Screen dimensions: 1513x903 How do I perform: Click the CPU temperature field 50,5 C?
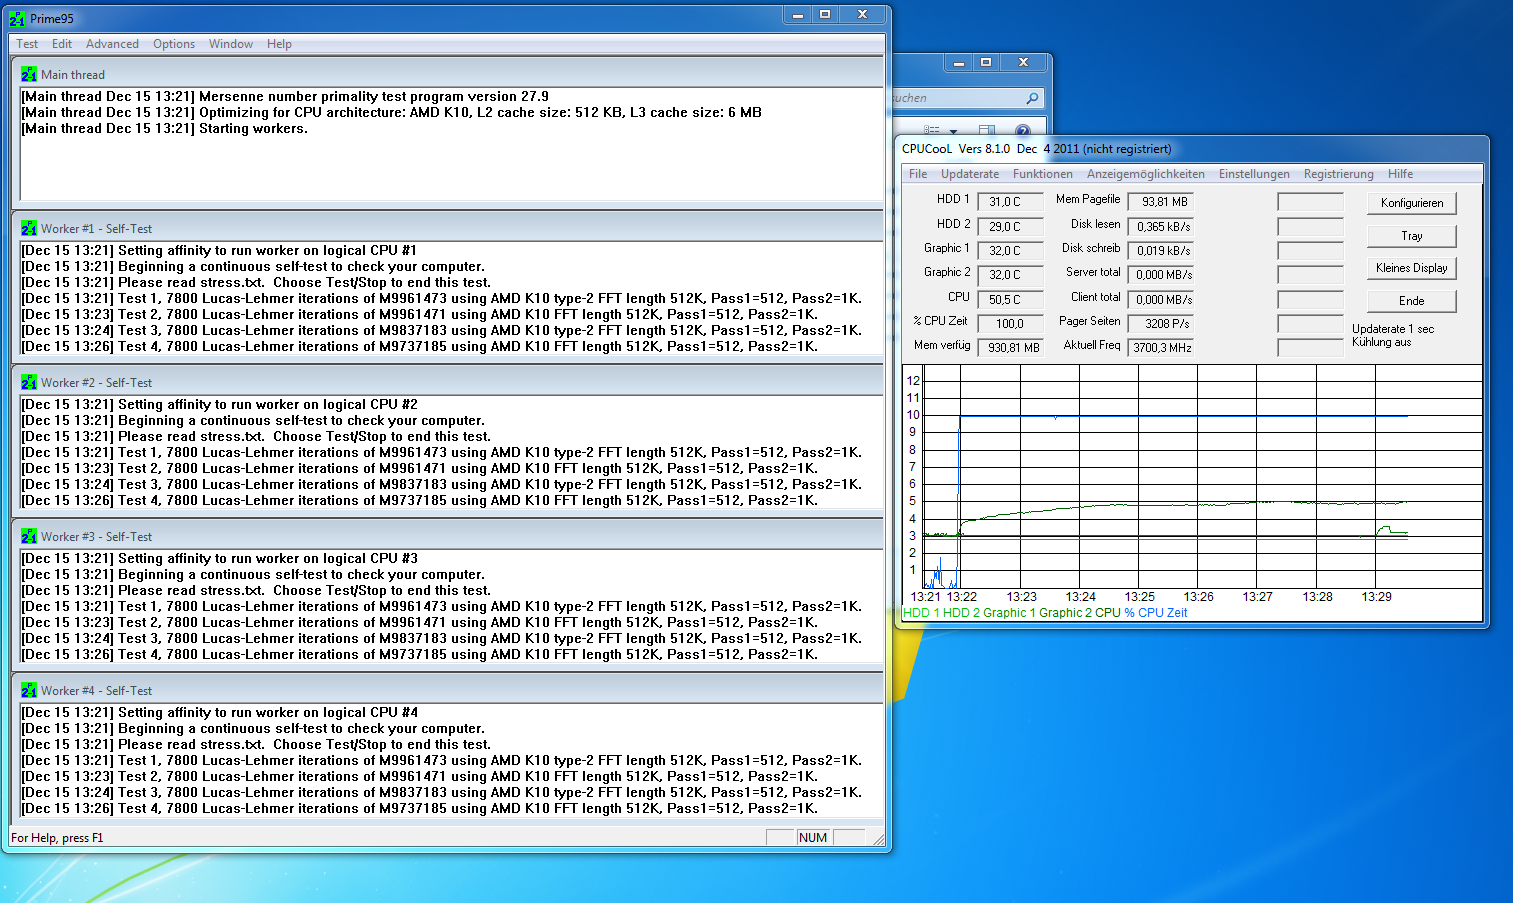[x=1010, y=300]
